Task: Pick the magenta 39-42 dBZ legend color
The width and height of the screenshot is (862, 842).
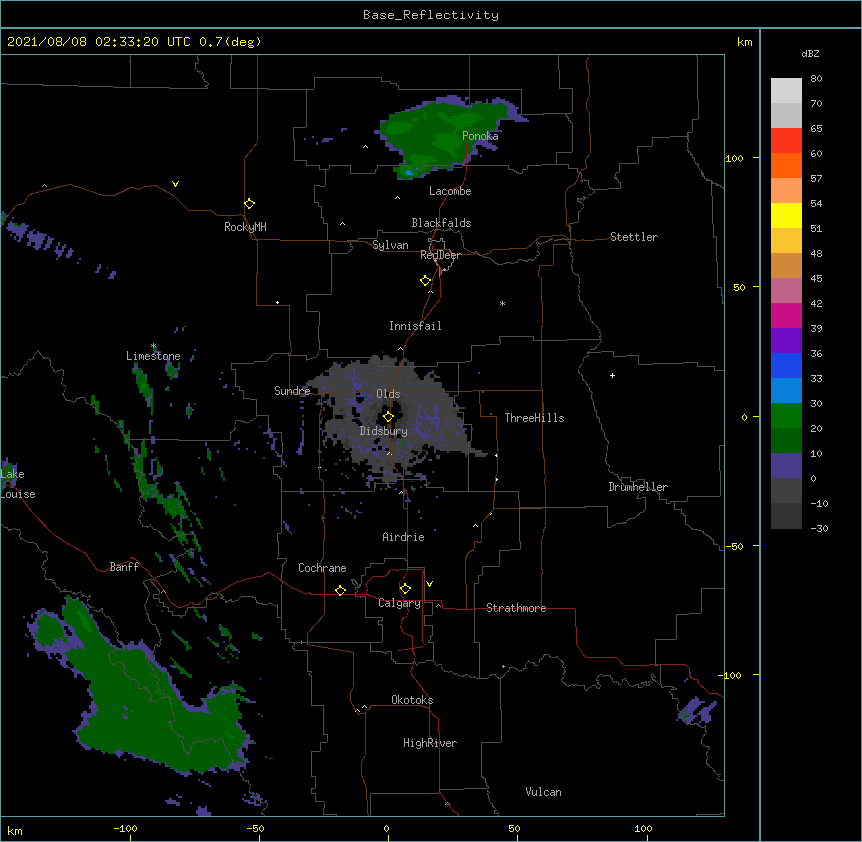Action: [786, 315]
